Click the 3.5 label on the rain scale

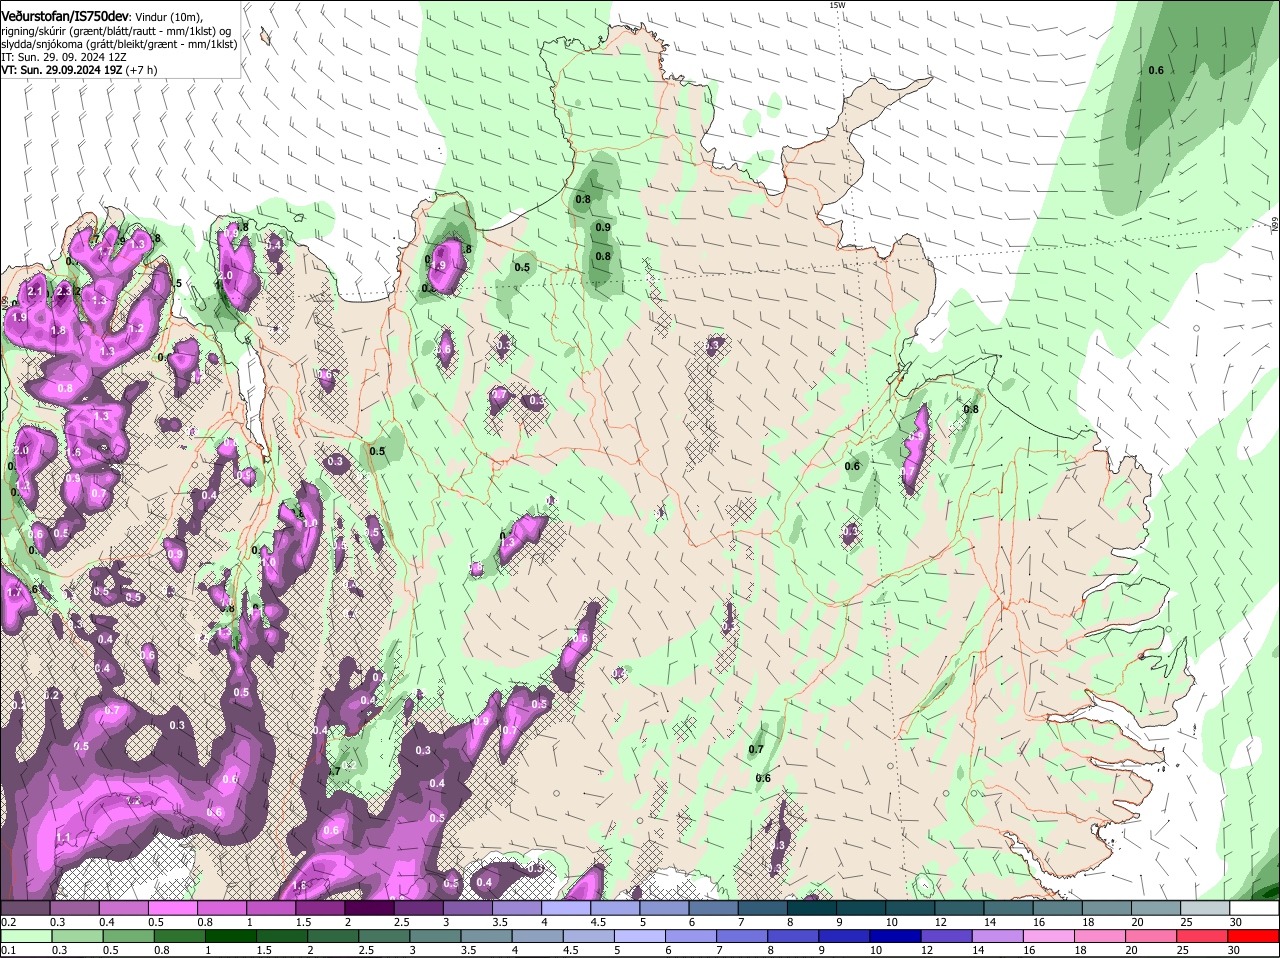tap(468, 950)
